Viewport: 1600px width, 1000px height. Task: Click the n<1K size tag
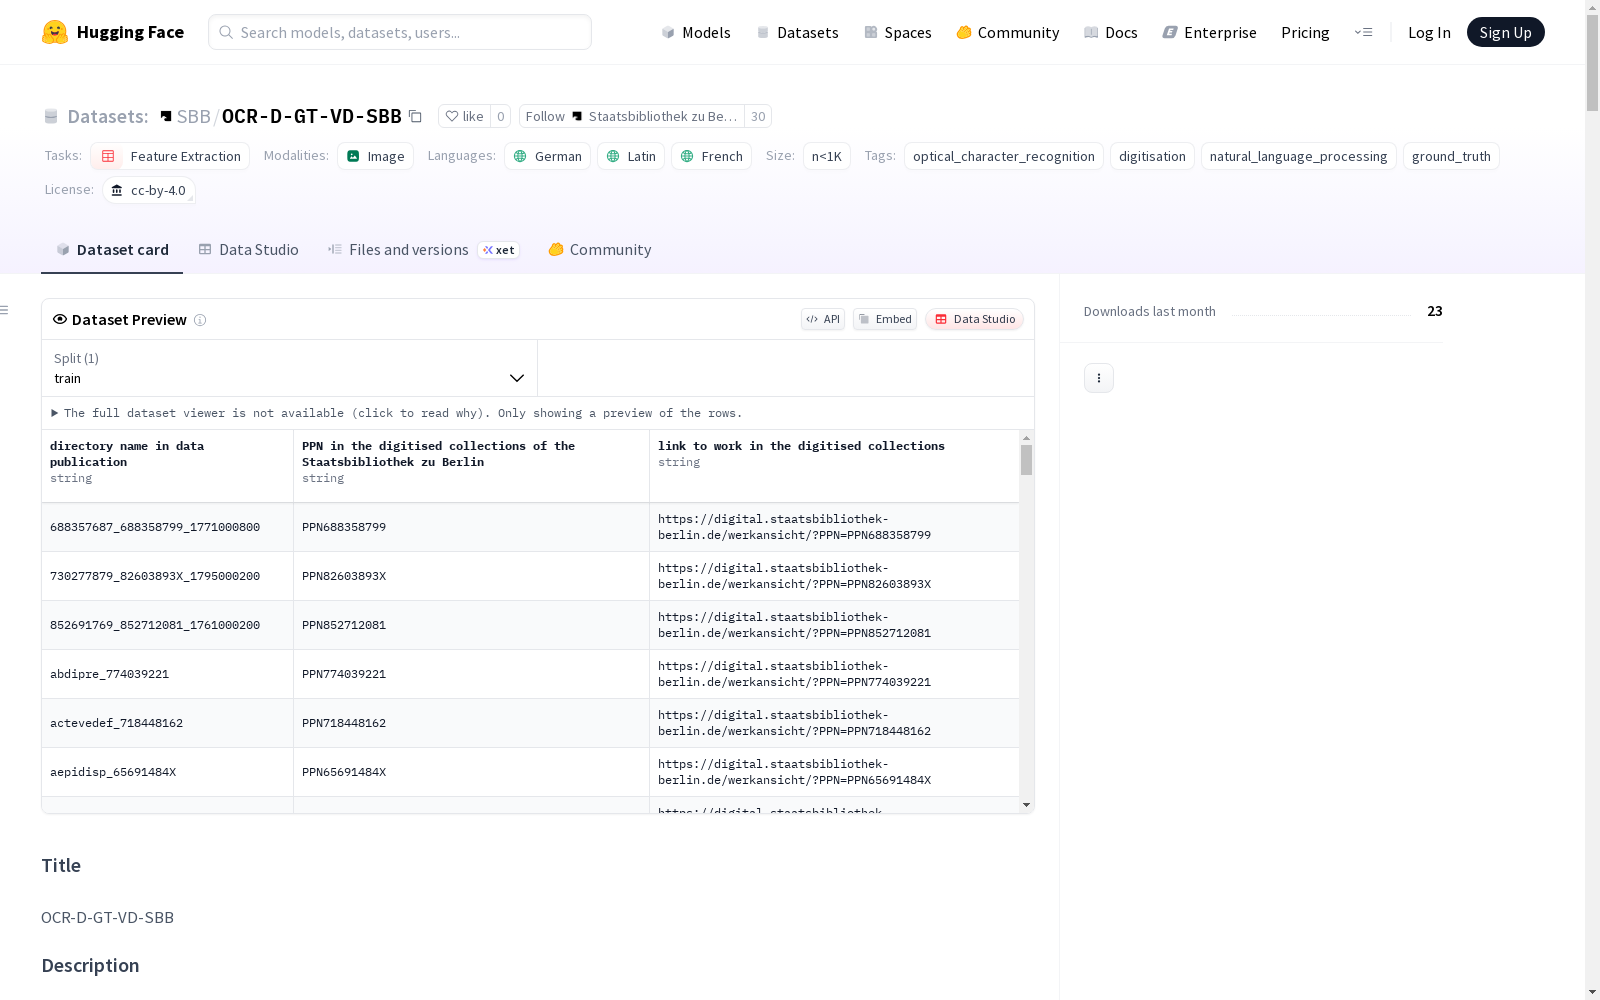[827, 156]
